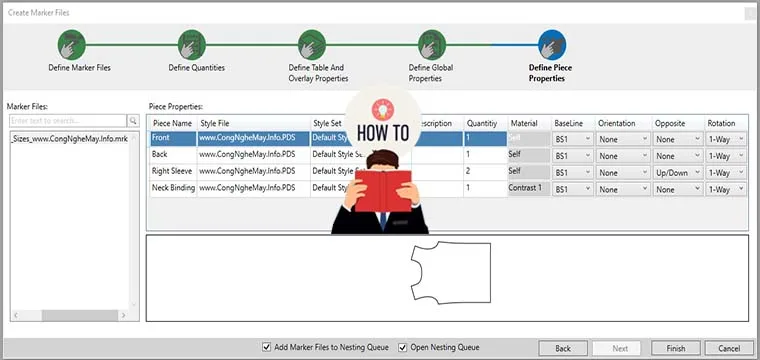The height and width of the screenshot is (360, 760).
Task: Open BaseLine dropdown for Front row
Action: tap(572, 139)
